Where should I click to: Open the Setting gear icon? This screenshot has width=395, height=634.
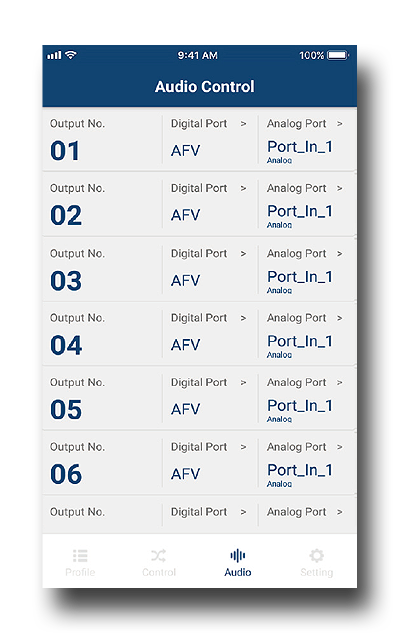(x=317, y=556)
